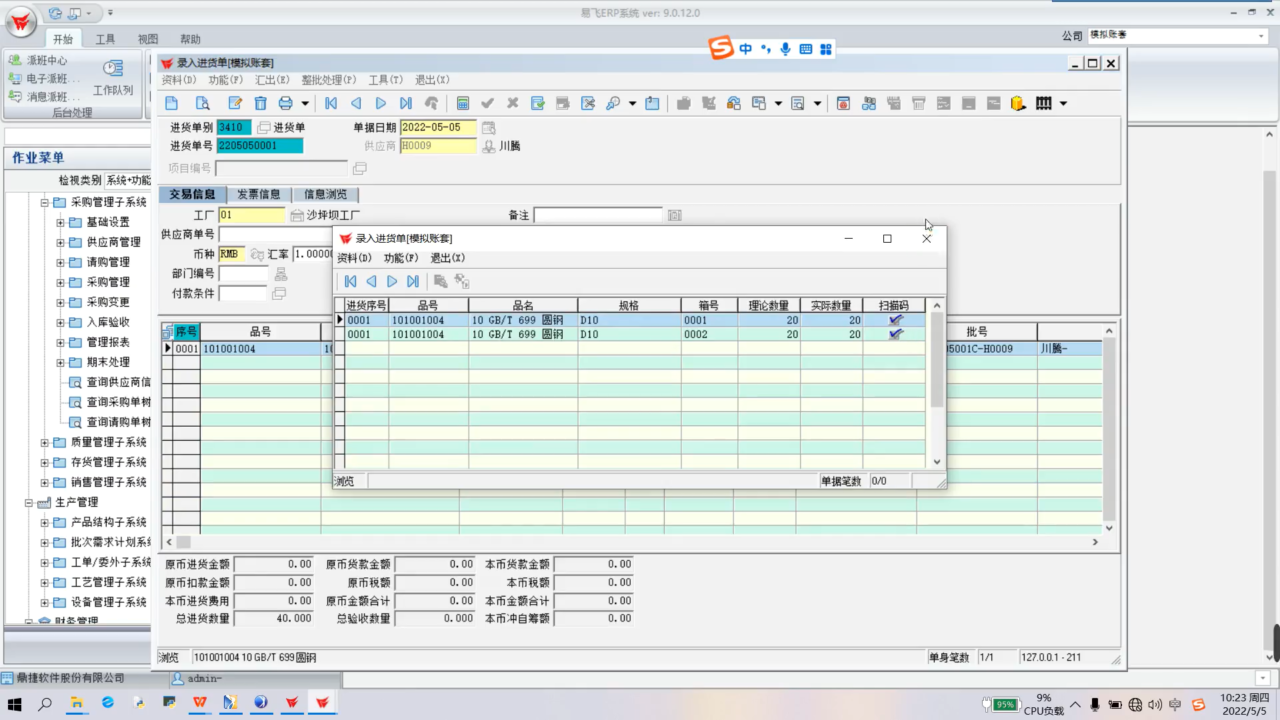Screen dimensions: 1280x720
Task: Click the red calendar icon in main toolbar
Action: pos(843,103)
